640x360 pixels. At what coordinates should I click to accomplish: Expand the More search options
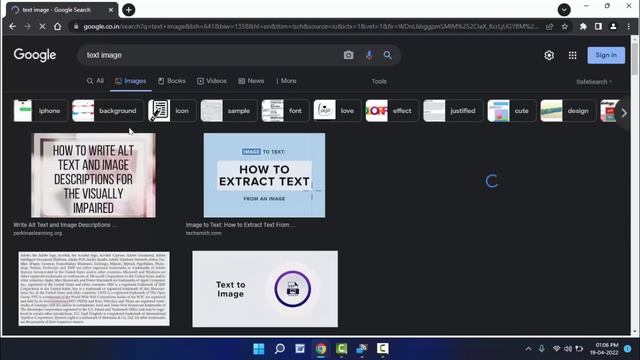(x=287, y=81)
